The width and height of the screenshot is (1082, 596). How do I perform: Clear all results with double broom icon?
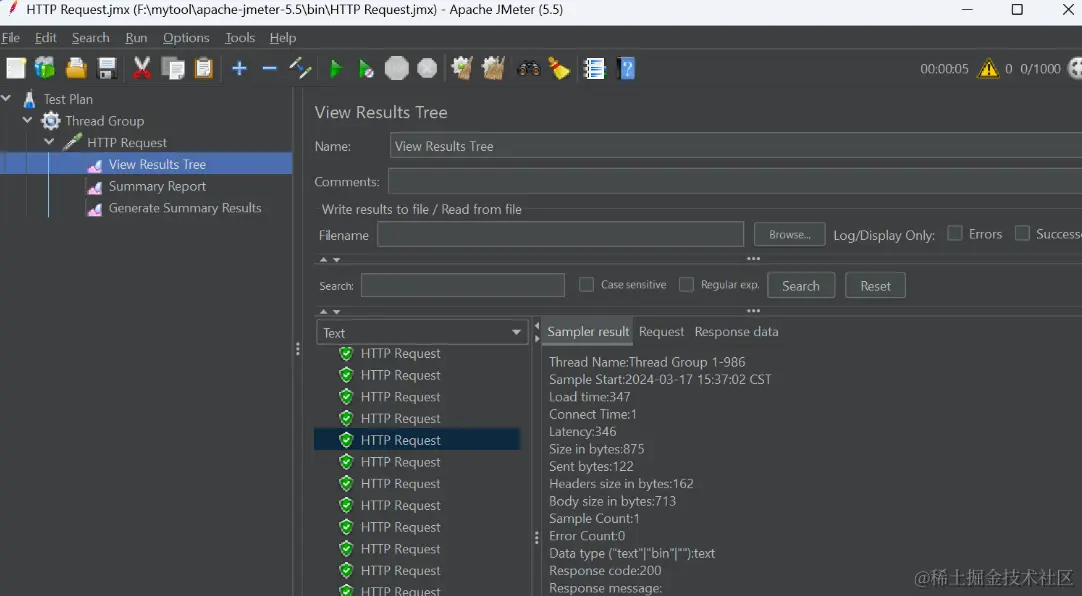point(493,68)
